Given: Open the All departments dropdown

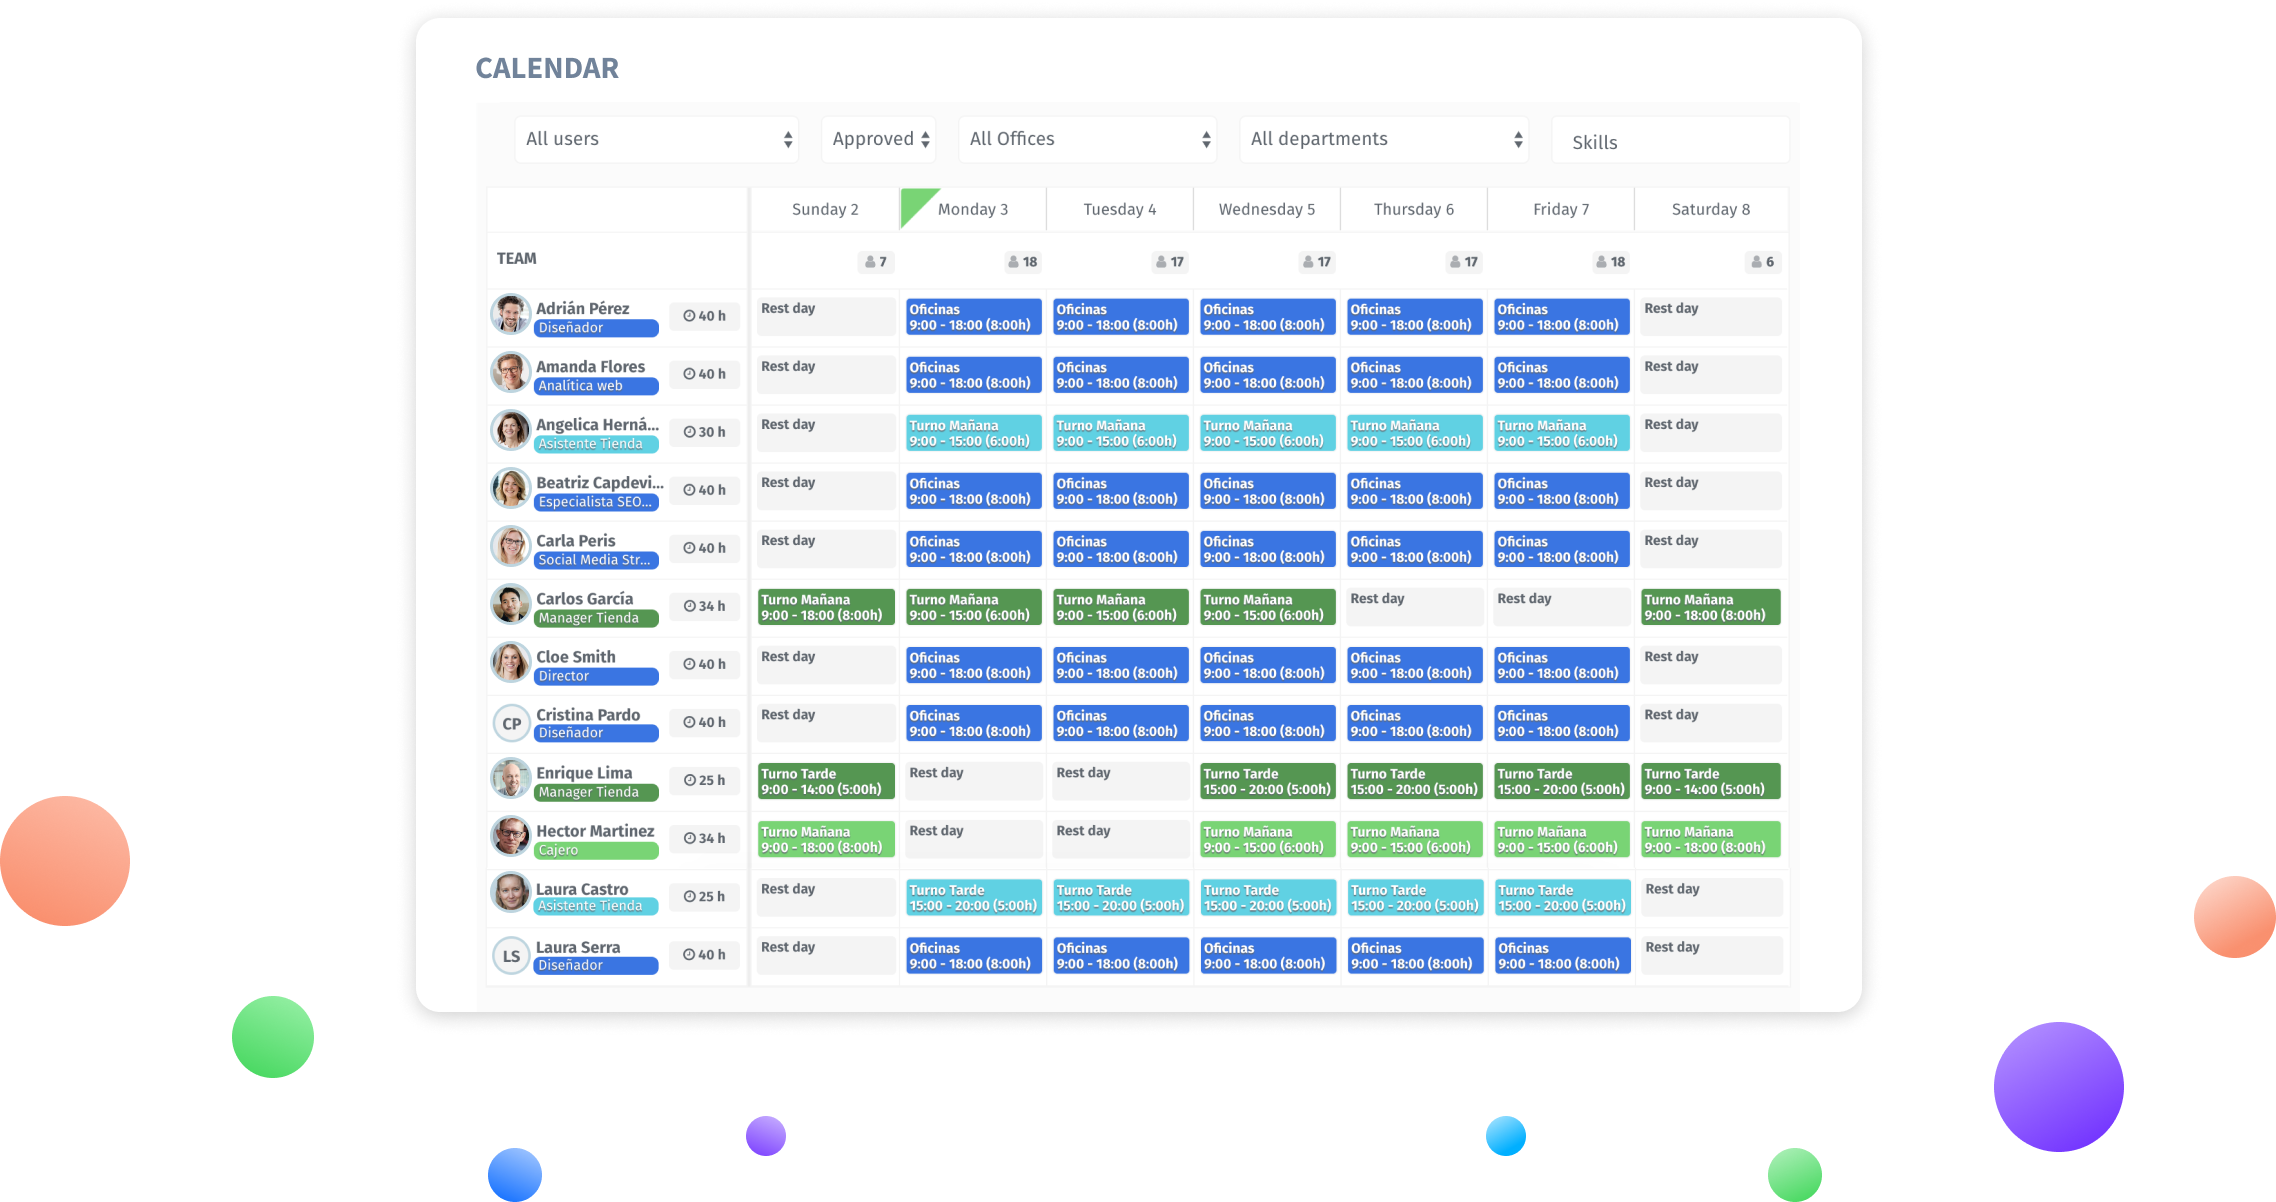Looking at the screenshot, I should 1384,139.
